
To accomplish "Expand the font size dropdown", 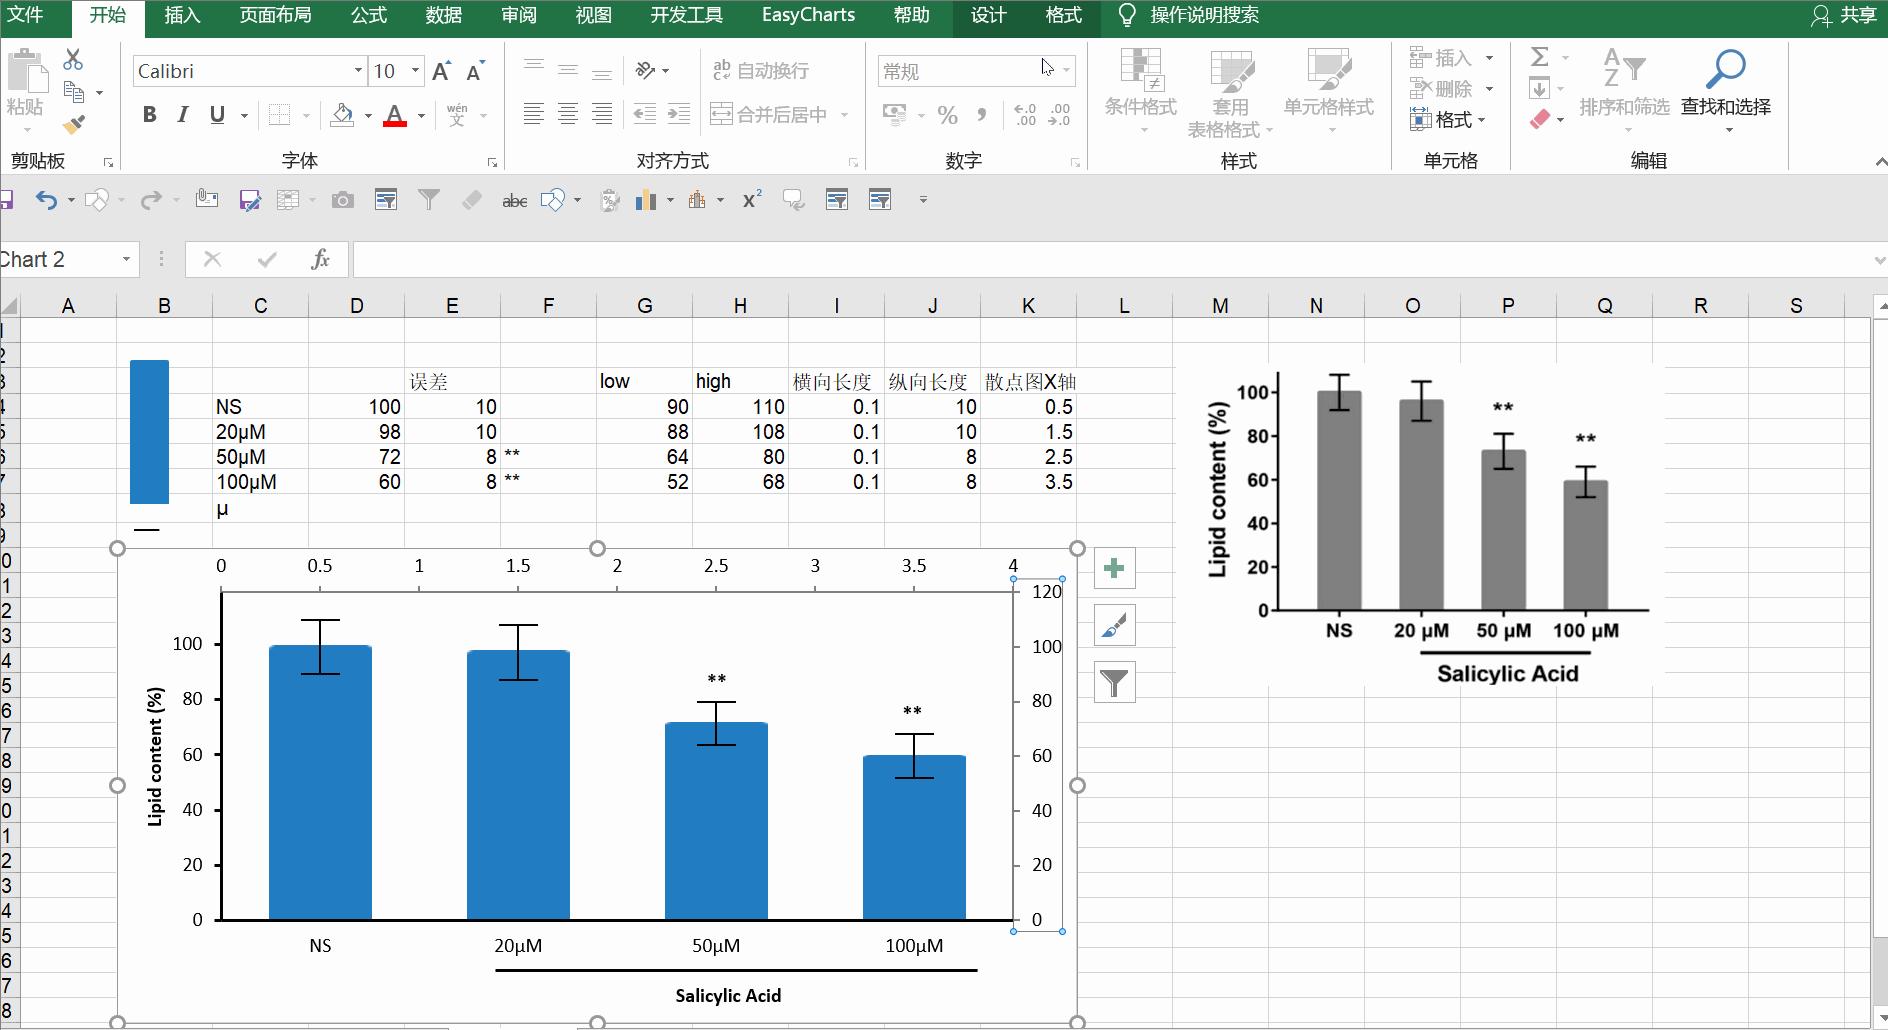I will 416,71.
